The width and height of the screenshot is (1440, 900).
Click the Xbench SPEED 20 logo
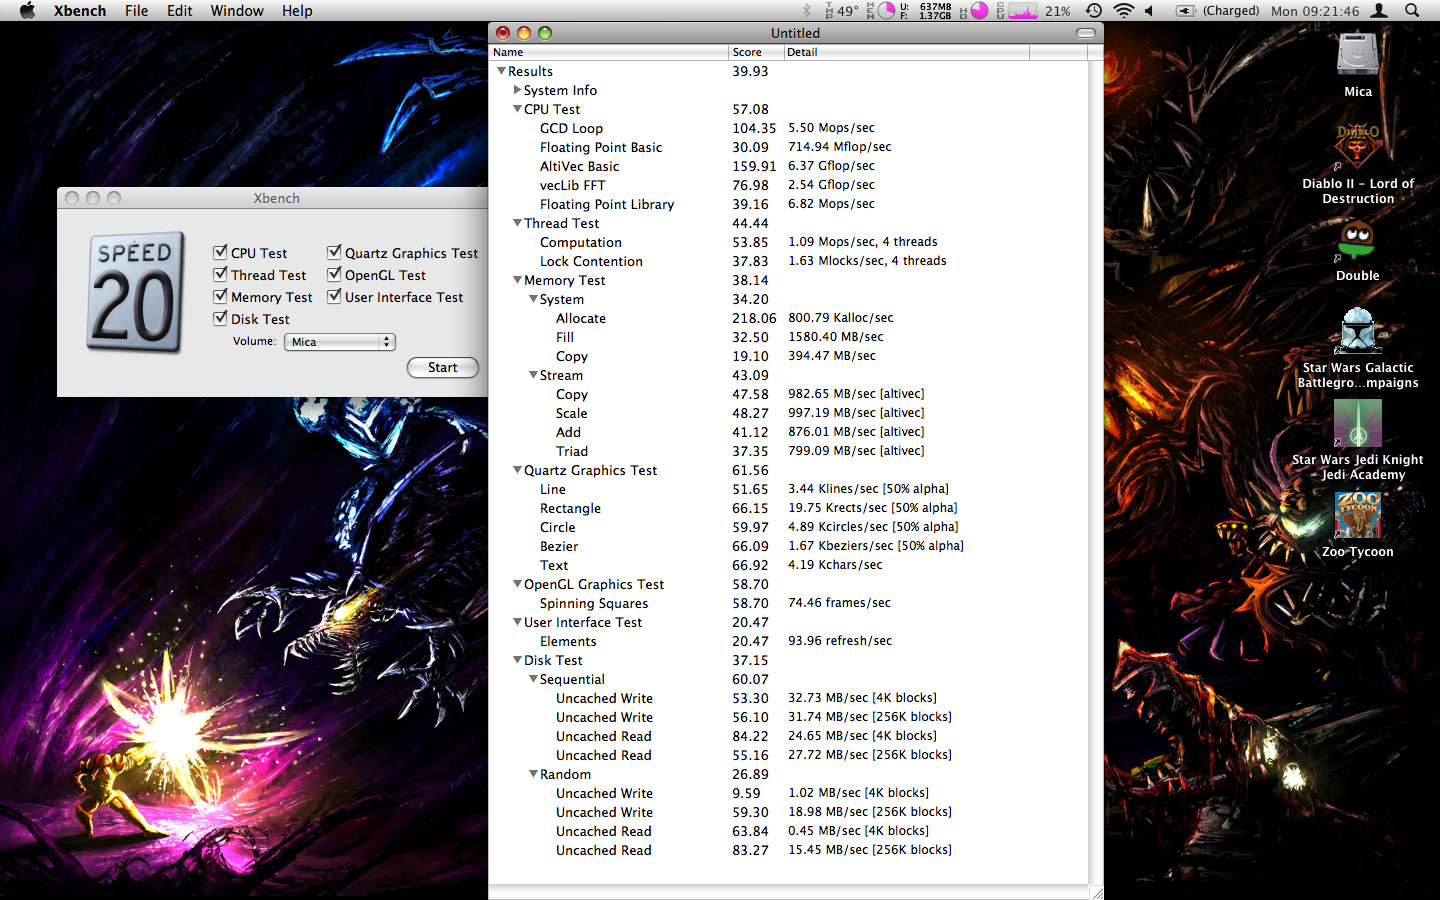coord(136,292)
